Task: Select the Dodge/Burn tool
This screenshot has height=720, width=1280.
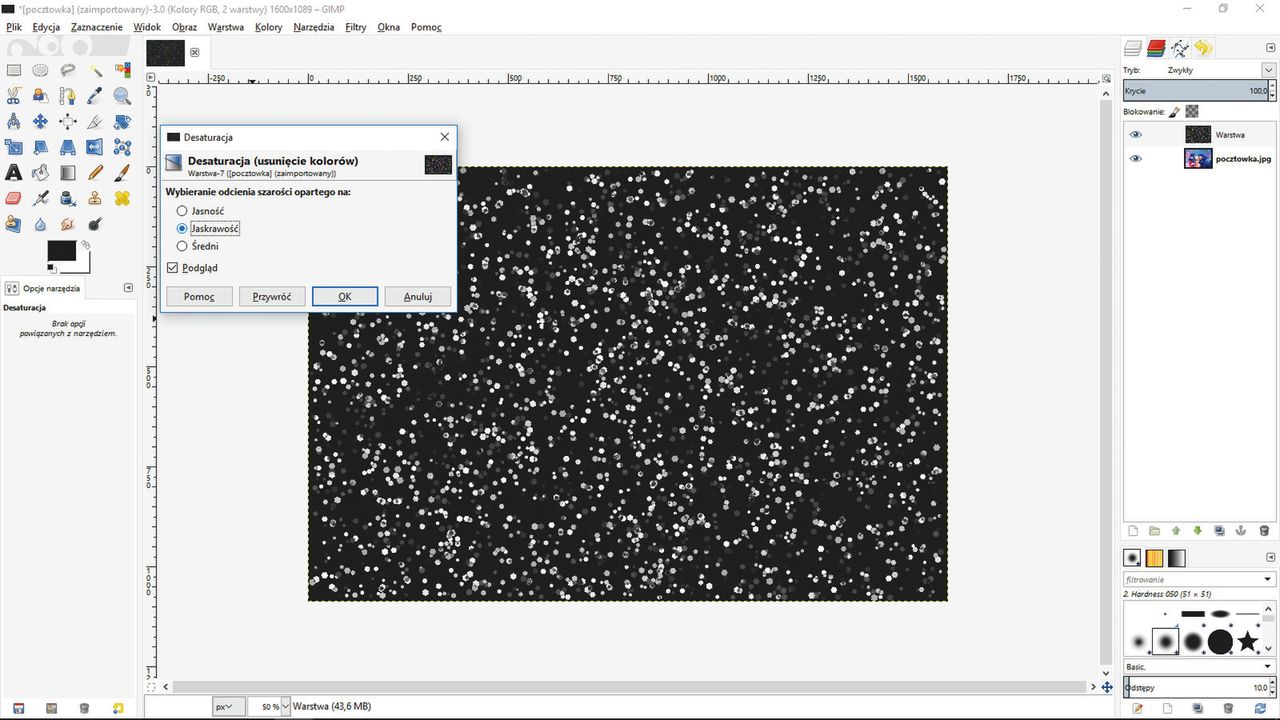Action: (x=95, y=225)
